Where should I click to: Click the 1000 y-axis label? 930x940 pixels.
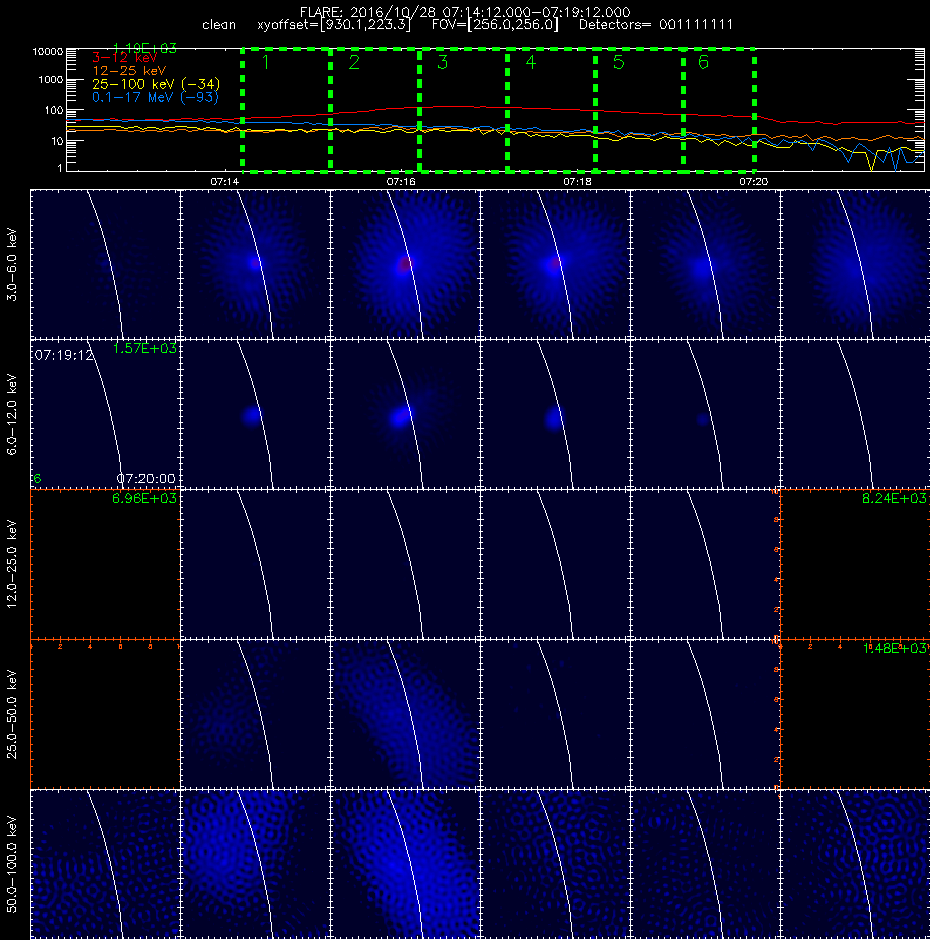click(x=50, y=80)
